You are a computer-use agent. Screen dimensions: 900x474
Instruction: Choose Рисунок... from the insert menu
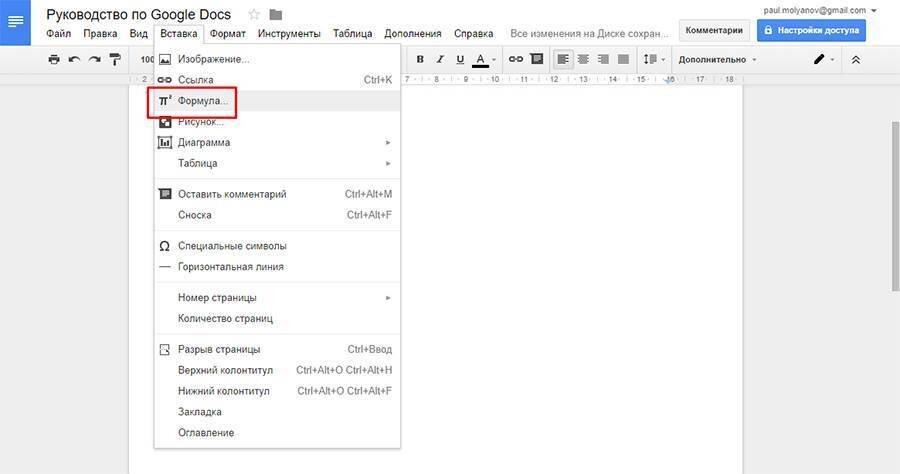click(277, 122)
